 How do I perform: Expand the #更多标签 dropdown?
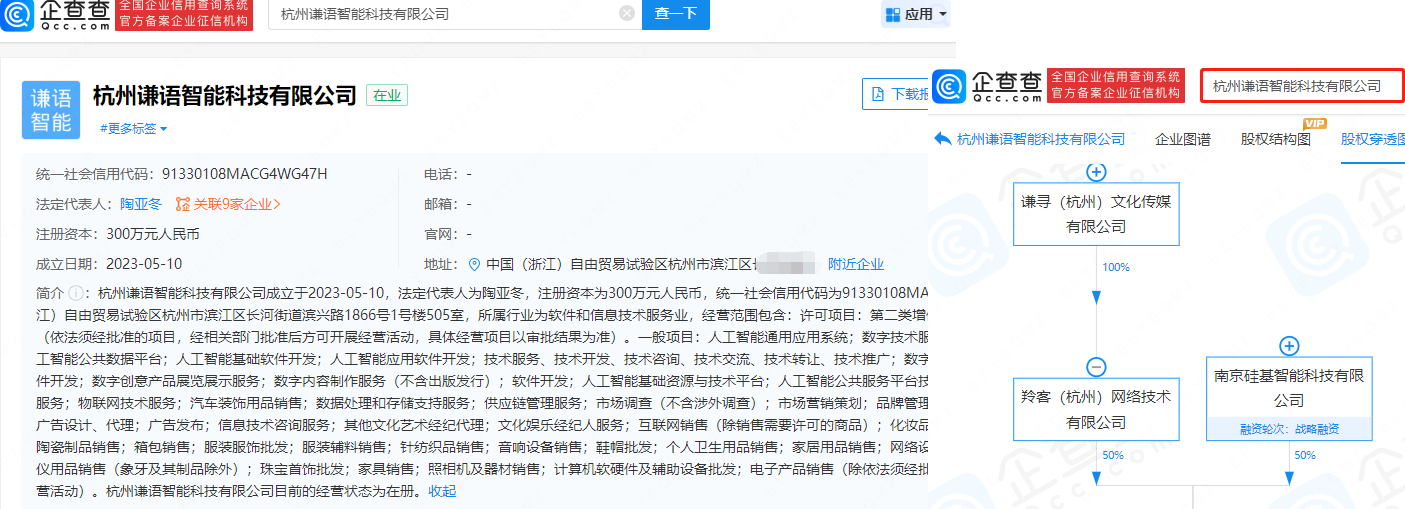click(x=133, y=128)
